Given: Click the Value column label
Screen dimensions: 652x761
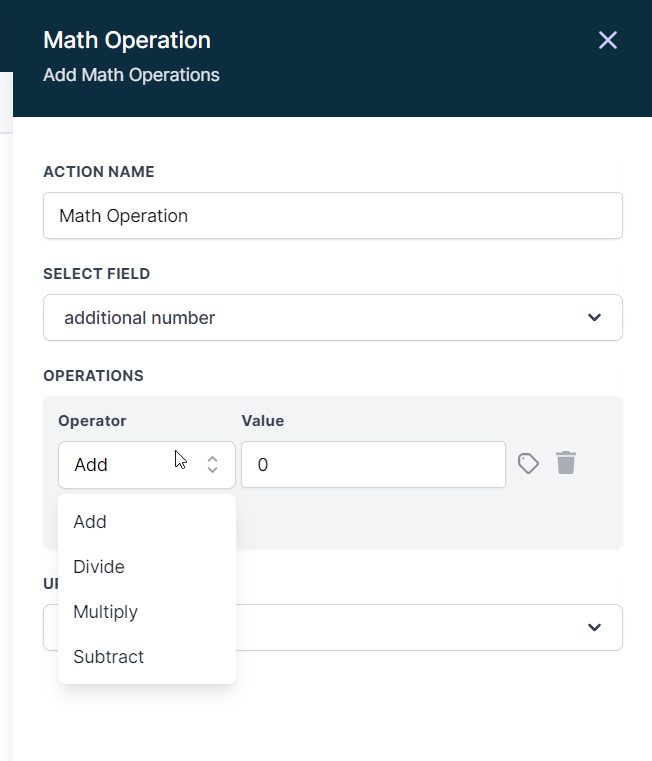Looking at the screenshot, I should (262, 421).
